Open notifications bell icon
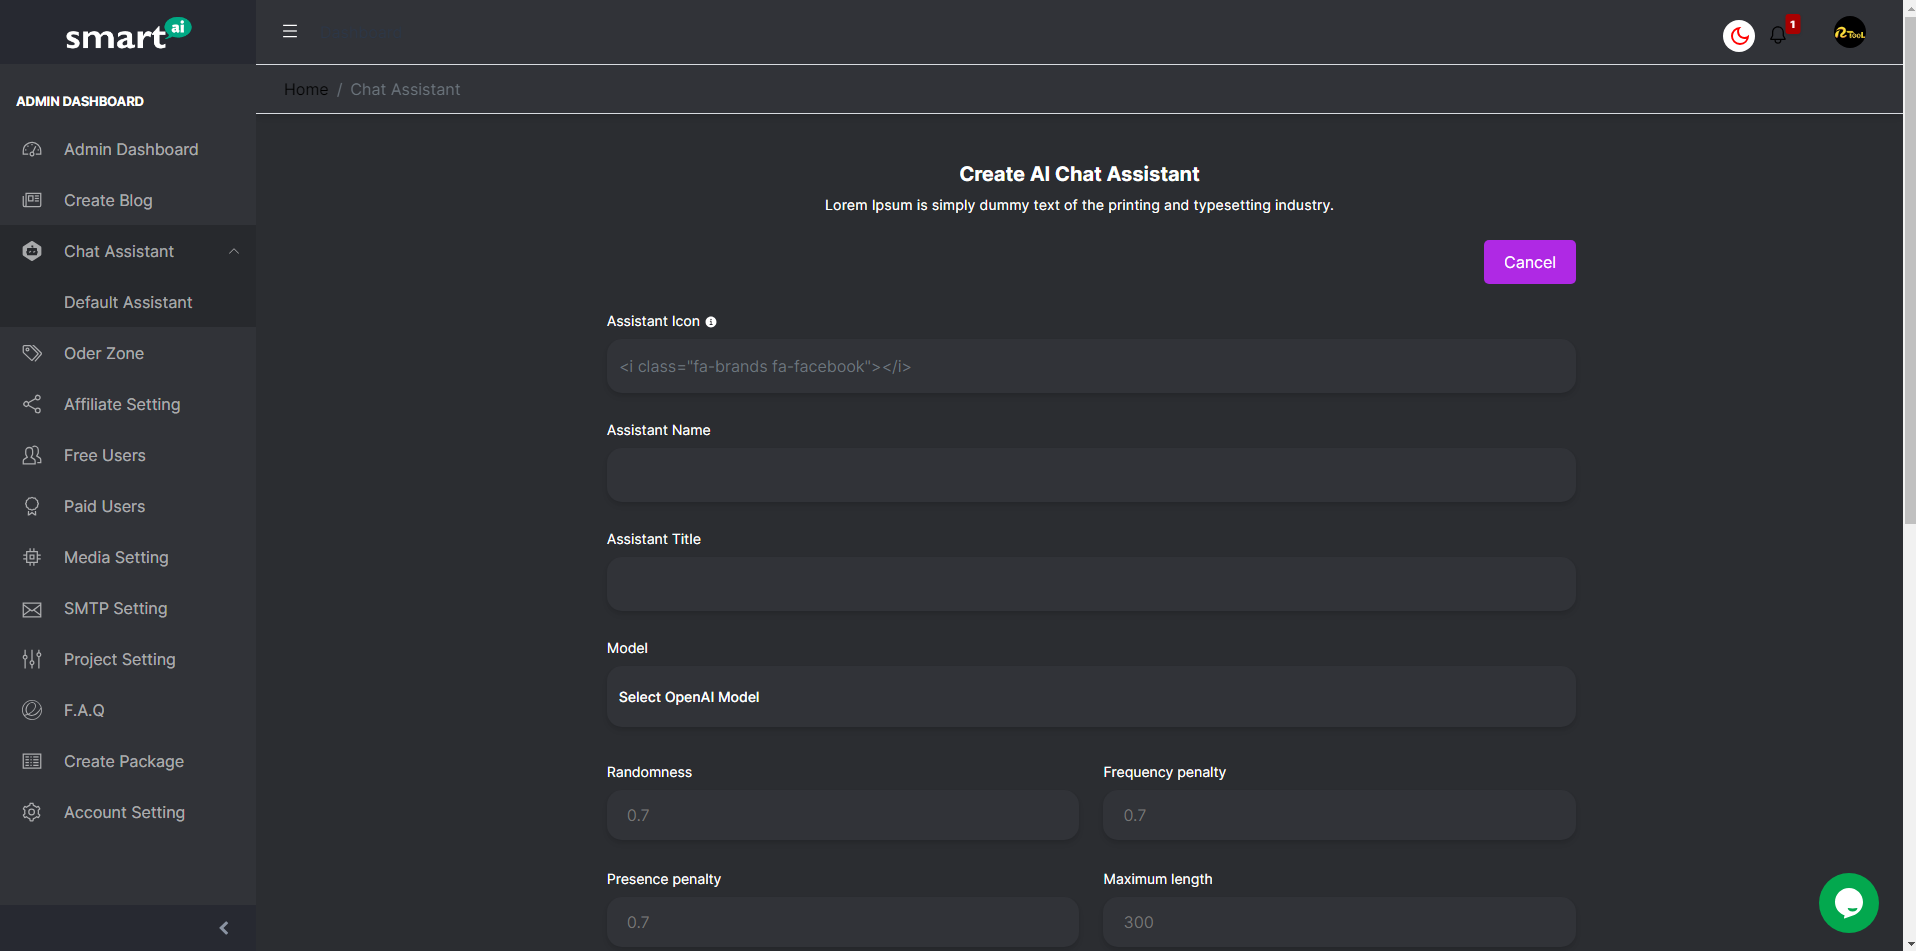Screen dimensions: 1916x951 (x=1778, y=35)
